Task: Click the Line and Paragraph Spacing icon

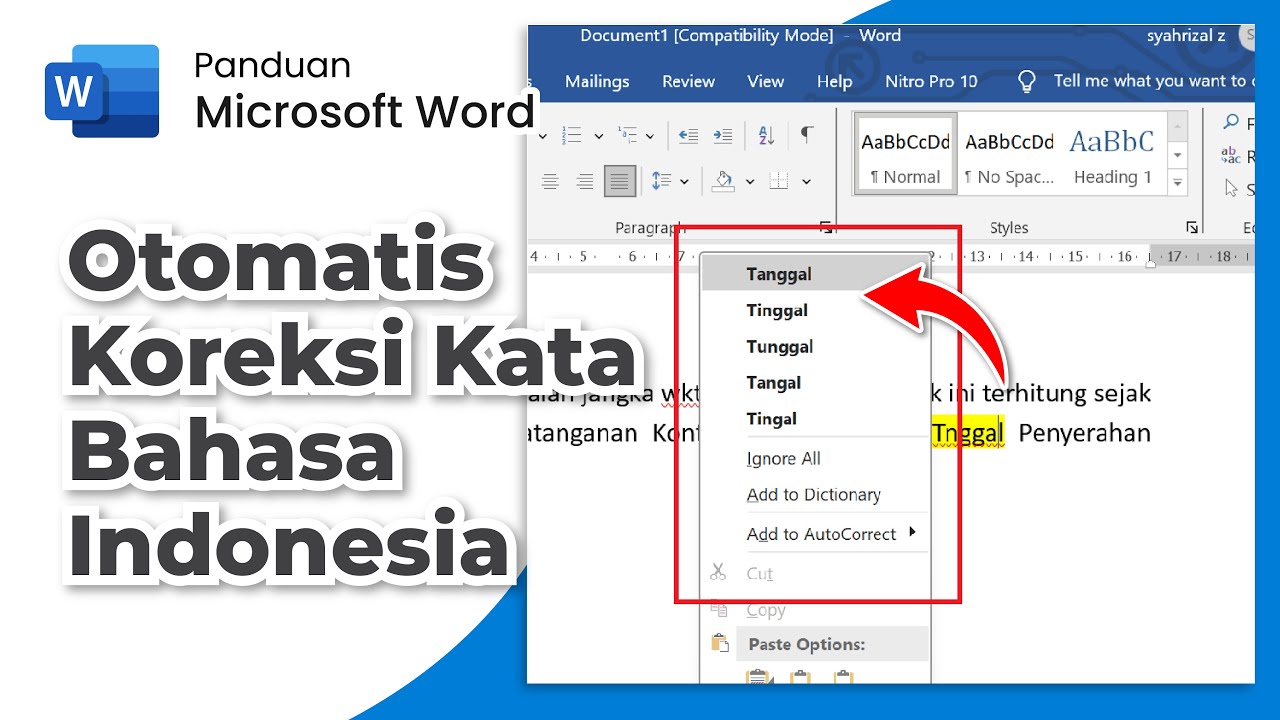Action: click(x=661, y=182)
